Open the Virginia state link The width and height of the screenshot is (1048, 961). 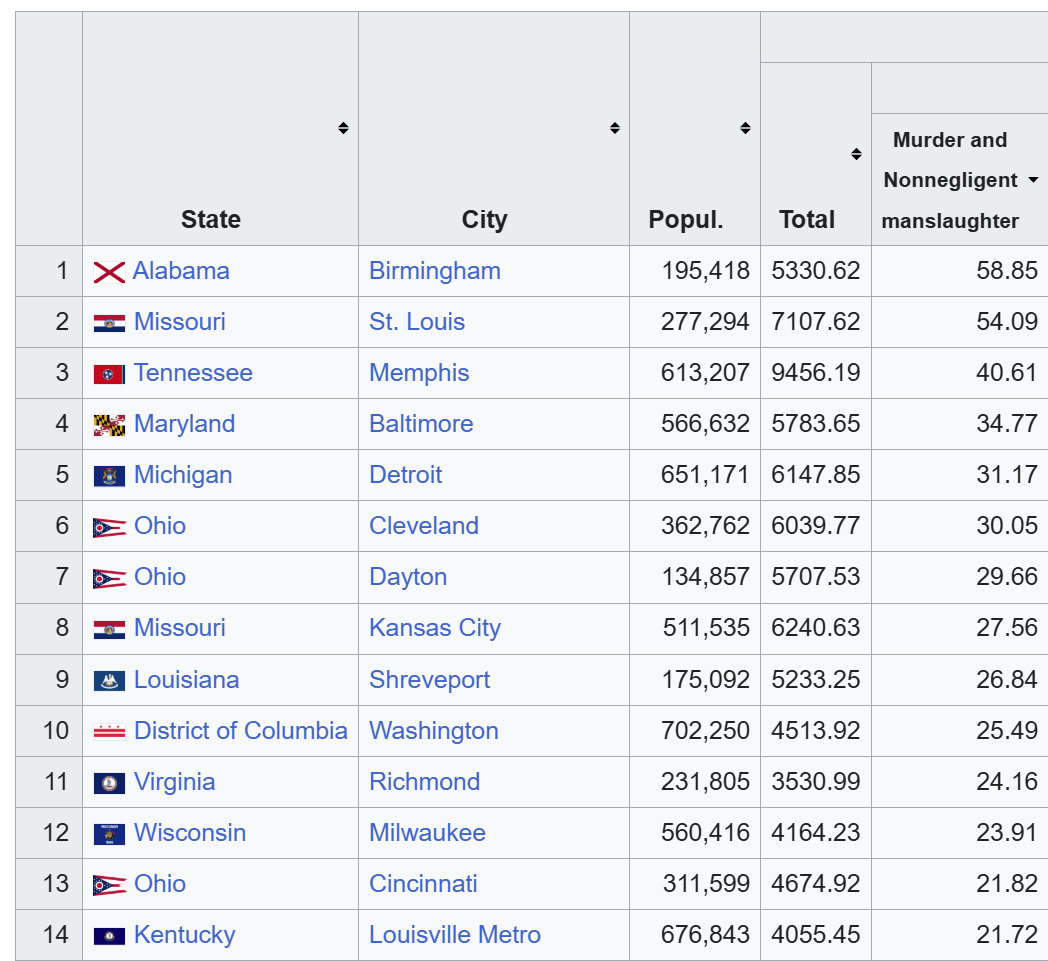tap(174, 782)
